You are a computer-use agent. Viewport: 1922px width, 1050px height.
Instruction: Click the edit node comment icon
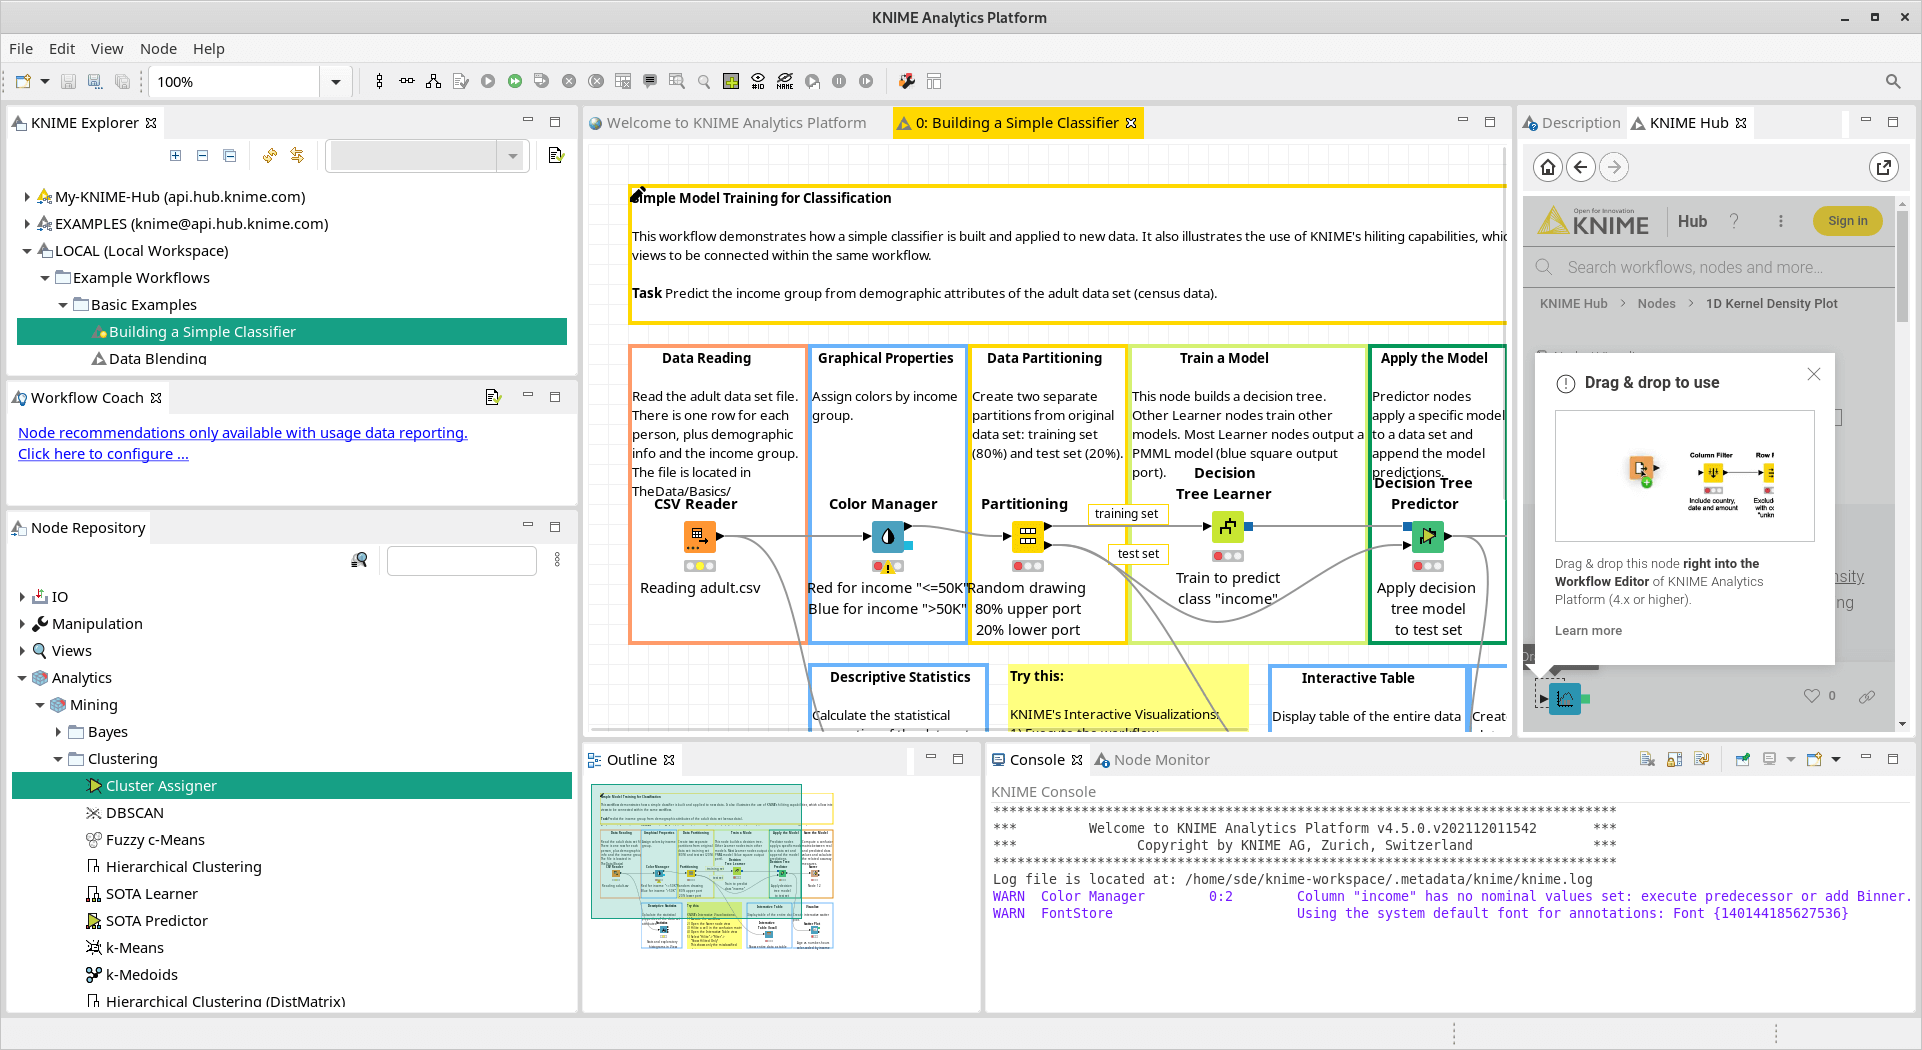click(650, 82)
